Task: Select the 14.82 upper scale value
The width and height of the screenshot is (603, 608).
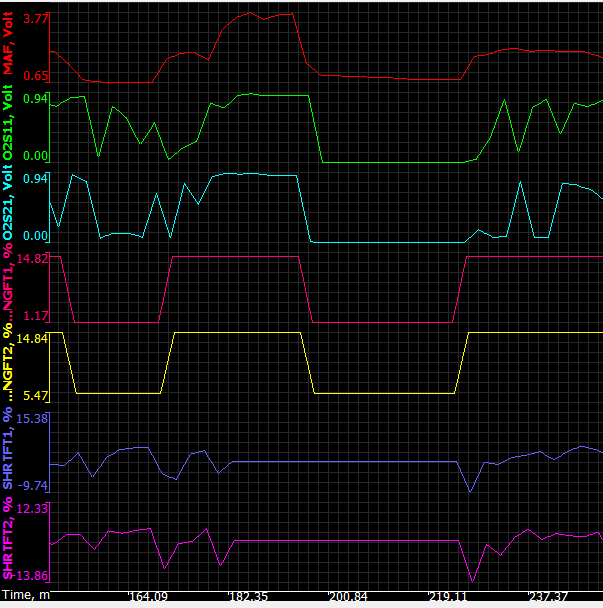Action: click(x=33, y=259)
